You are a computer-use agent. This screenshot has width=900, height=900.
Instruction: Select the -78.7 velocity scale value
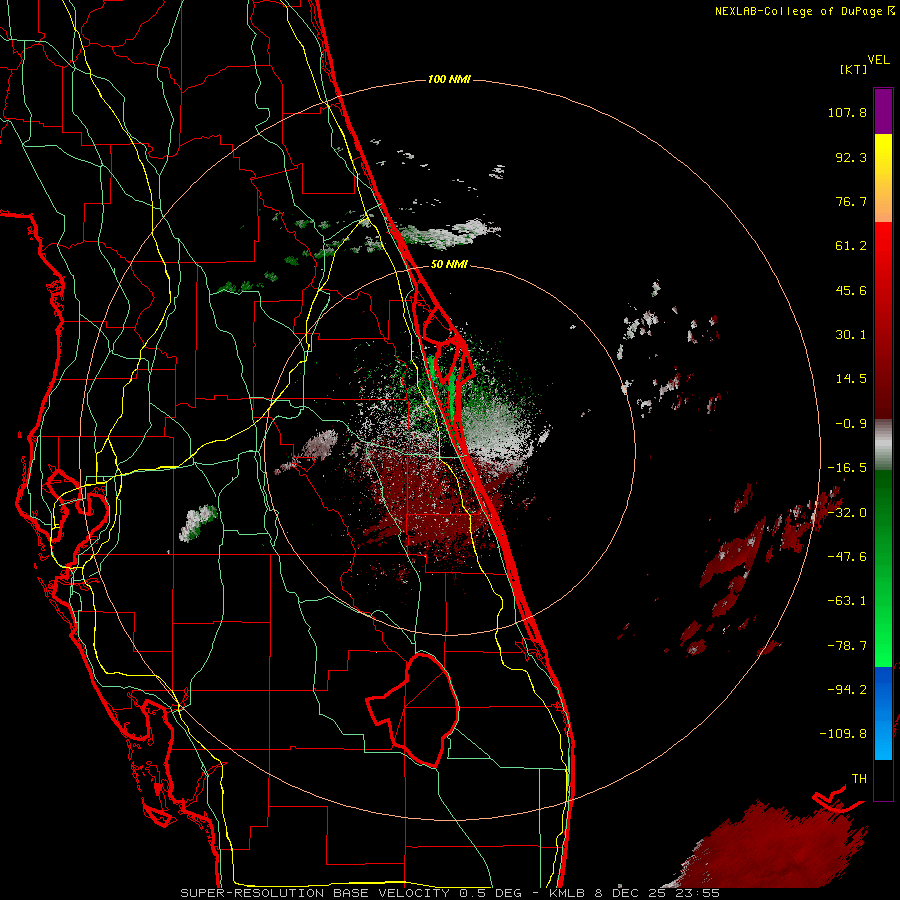point(847,646)
